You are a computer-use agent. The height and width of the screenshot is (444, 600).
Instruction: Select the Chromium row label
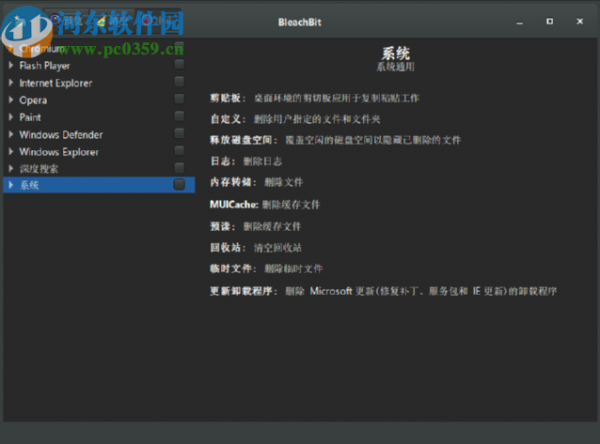tap(42, 49)
